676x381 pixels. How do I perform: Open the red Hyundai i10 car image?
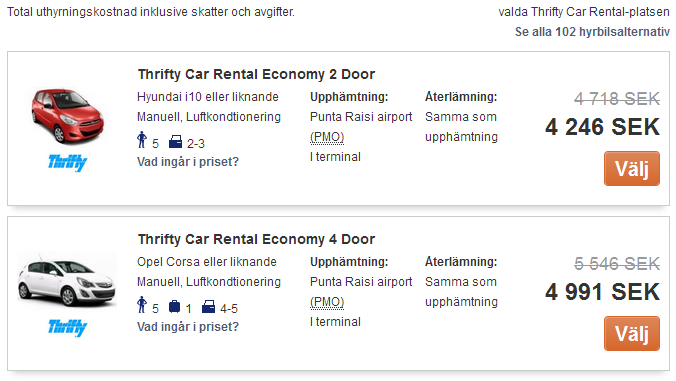(67, 116)
